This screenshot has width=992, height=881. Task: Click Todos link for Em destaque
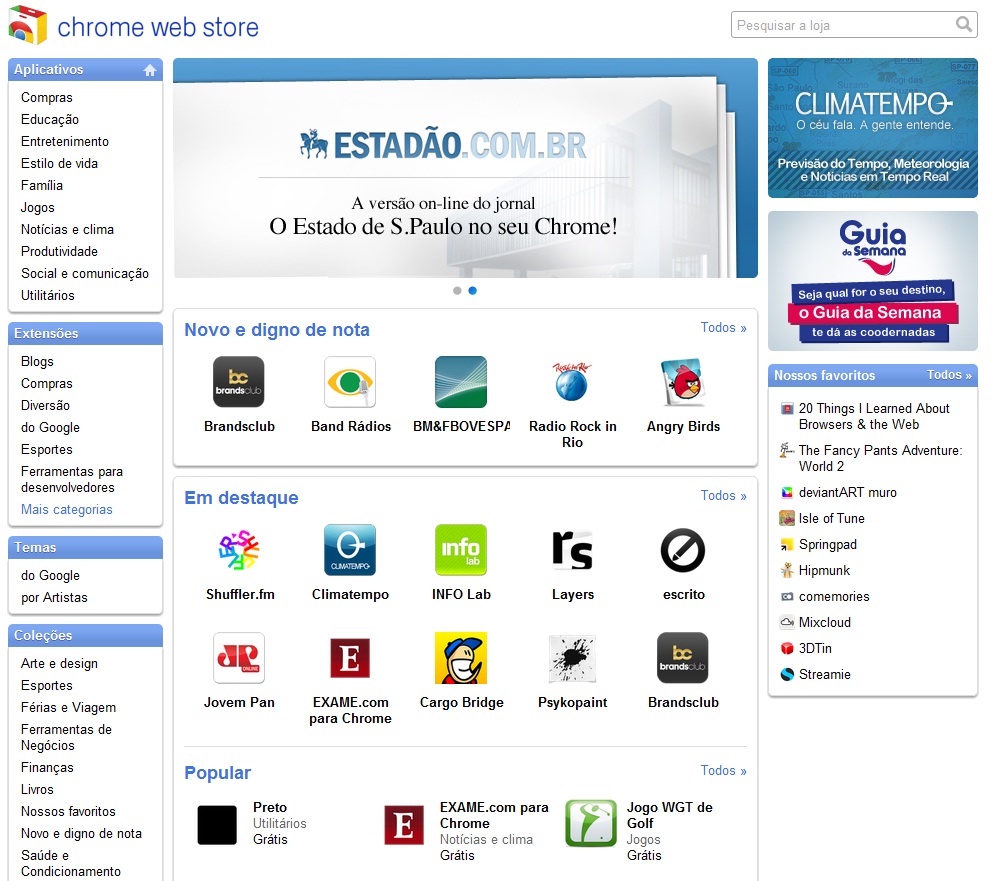tap(723, 496)
